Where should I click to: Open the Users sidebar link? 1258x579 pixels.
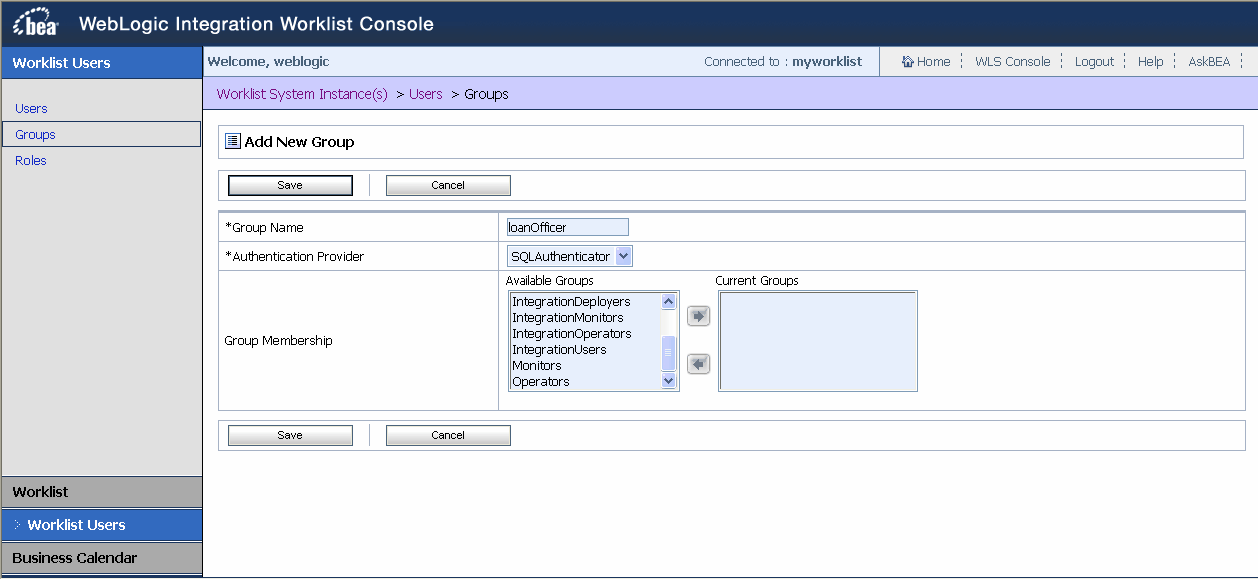coord(31,109)
